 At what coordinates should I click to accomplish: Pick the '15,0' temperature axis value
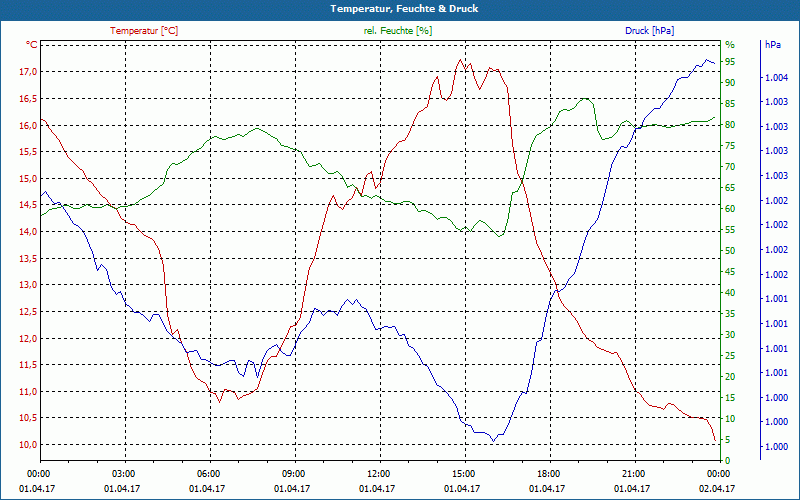[x=29, y=178]
